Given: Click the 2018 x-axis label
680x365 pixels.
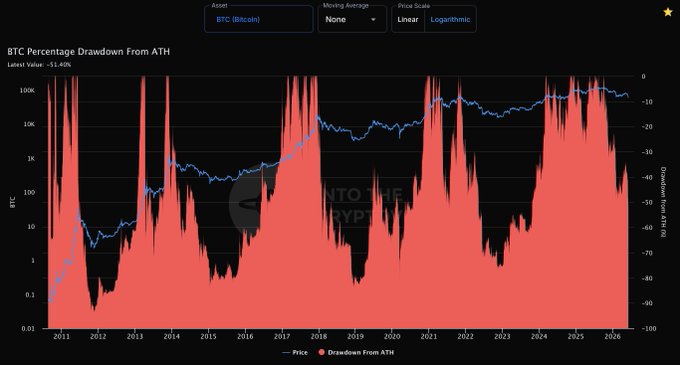Looking at the screenshot, I should 319,336.
